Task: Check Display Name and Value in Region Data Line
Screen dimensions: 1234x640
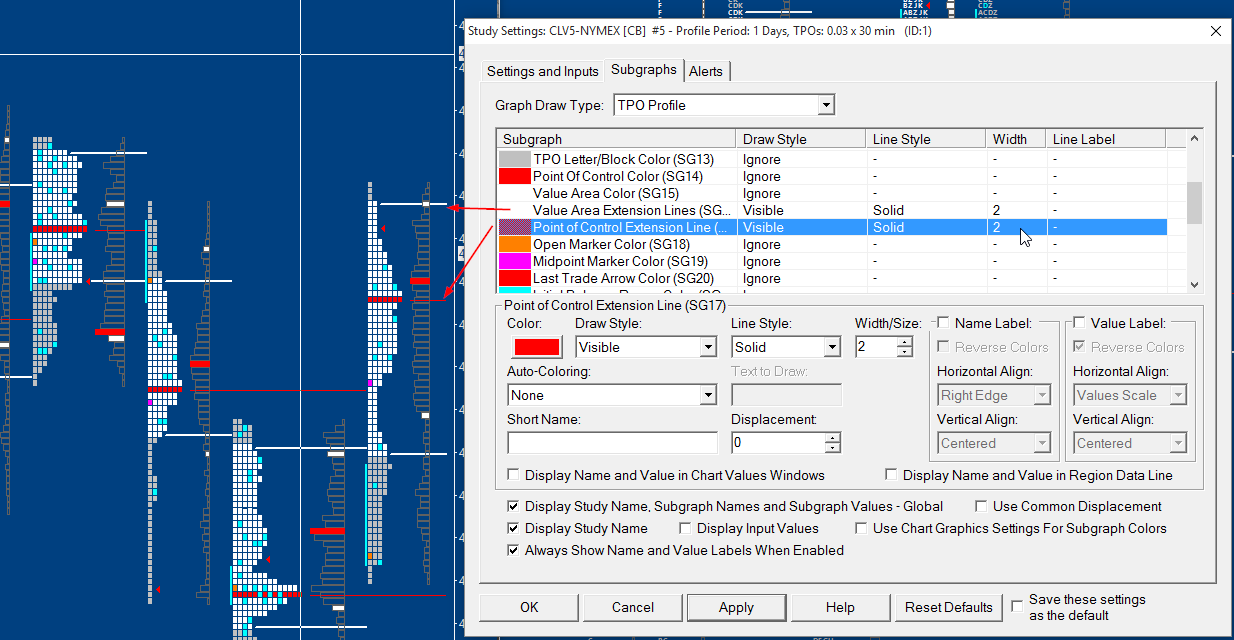Action: [x=892, y=475]
